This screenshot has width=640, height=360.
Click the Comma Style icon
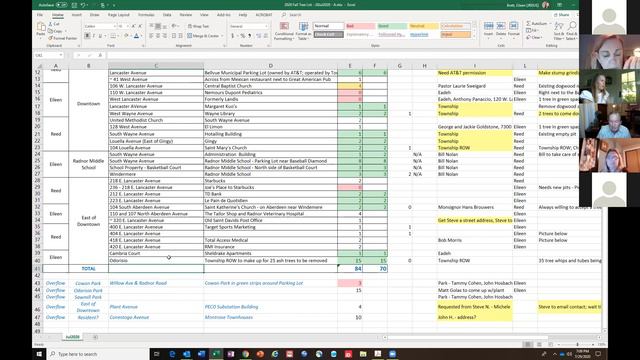tap(249, 36)
